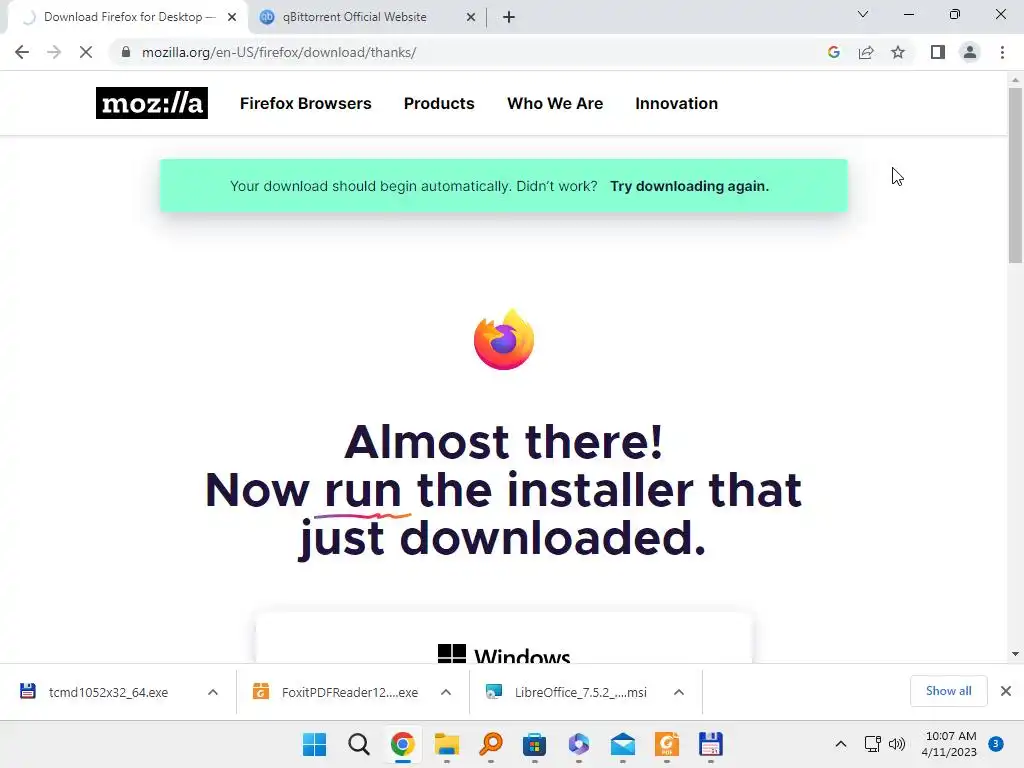This screenshot has height=768, width=1024.
Task: Open the LibreOffice_7.5.2 msi download
Action: [x=567, y=692]
